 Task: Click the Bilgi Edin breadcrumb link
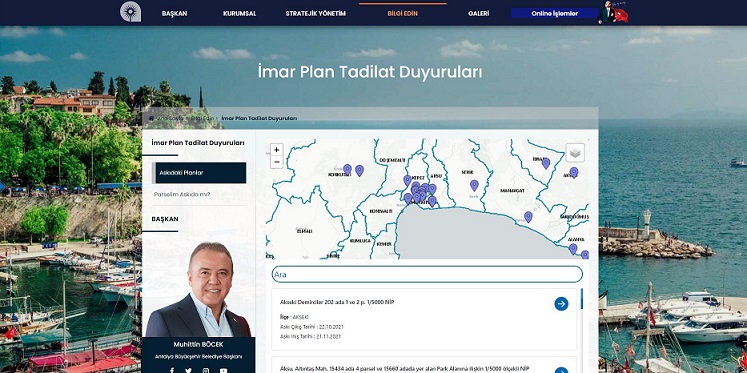202,118
